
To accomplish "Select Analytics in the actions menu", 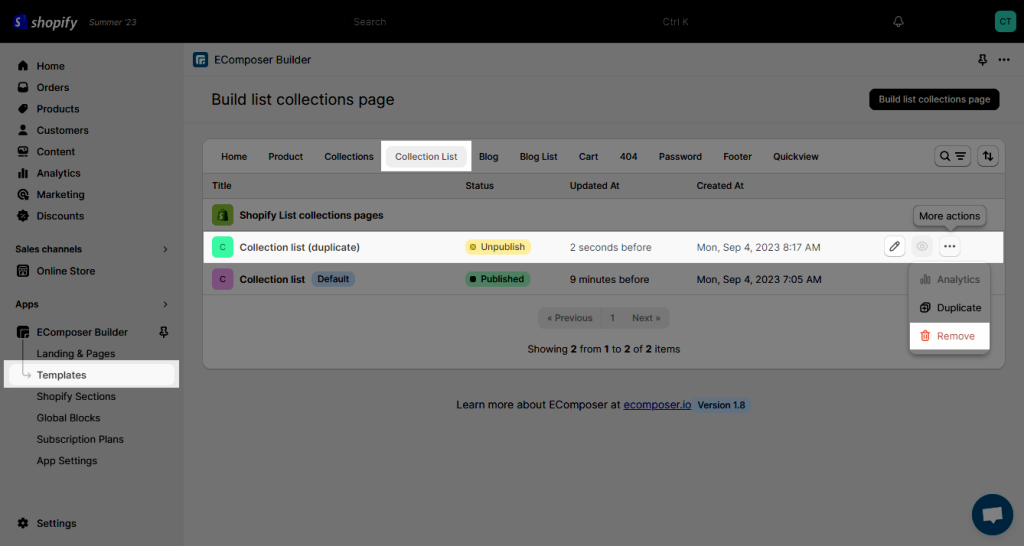I will click(x=950, y=280).
